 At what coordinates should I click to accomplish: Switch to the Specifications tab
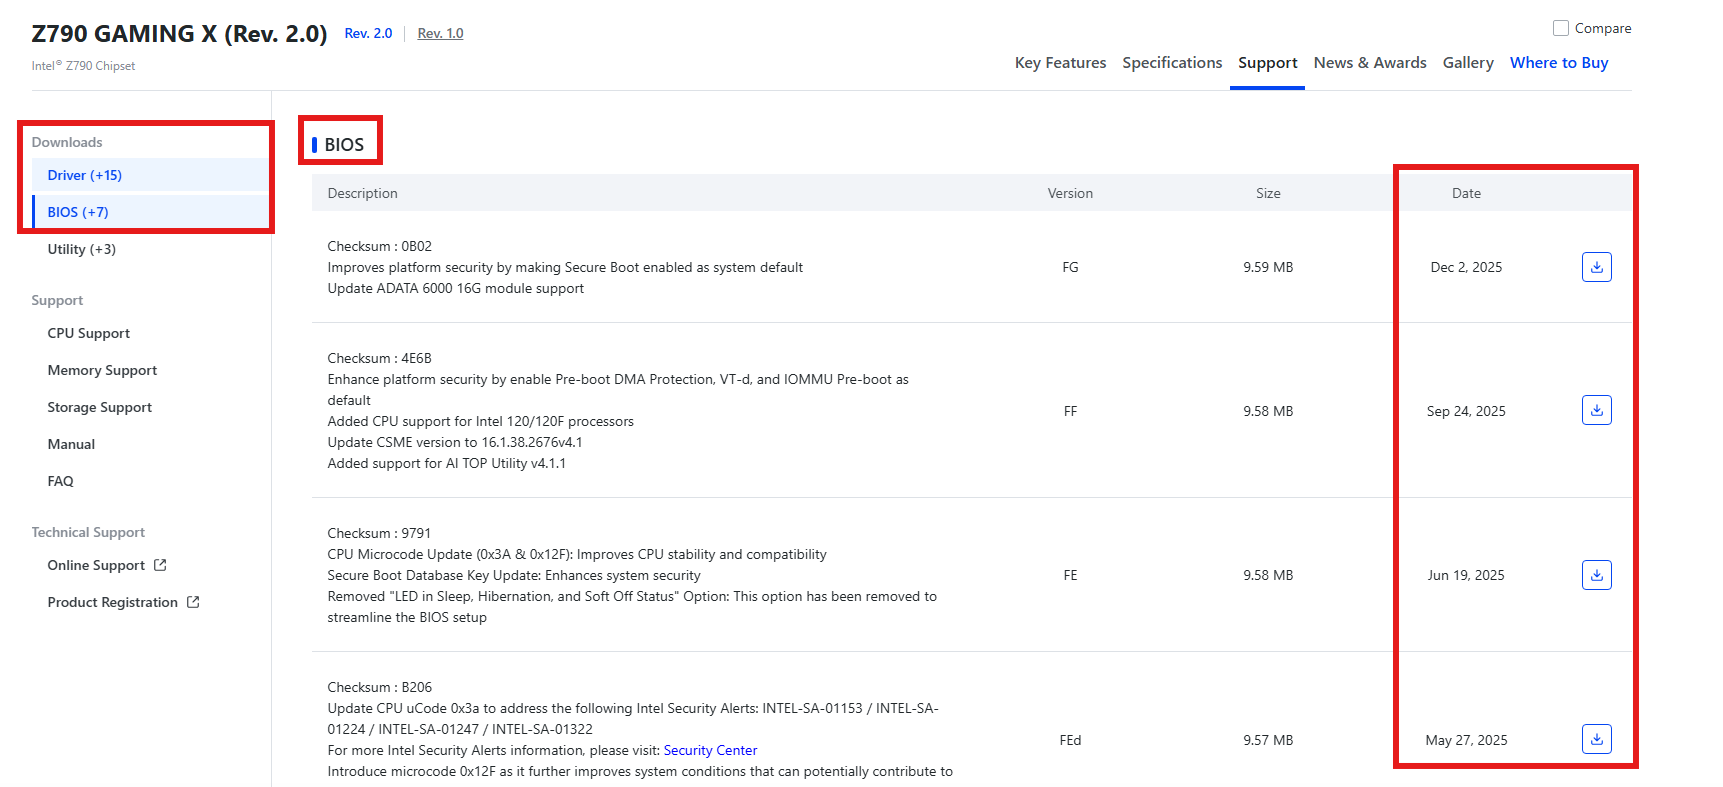point(1172,63)
